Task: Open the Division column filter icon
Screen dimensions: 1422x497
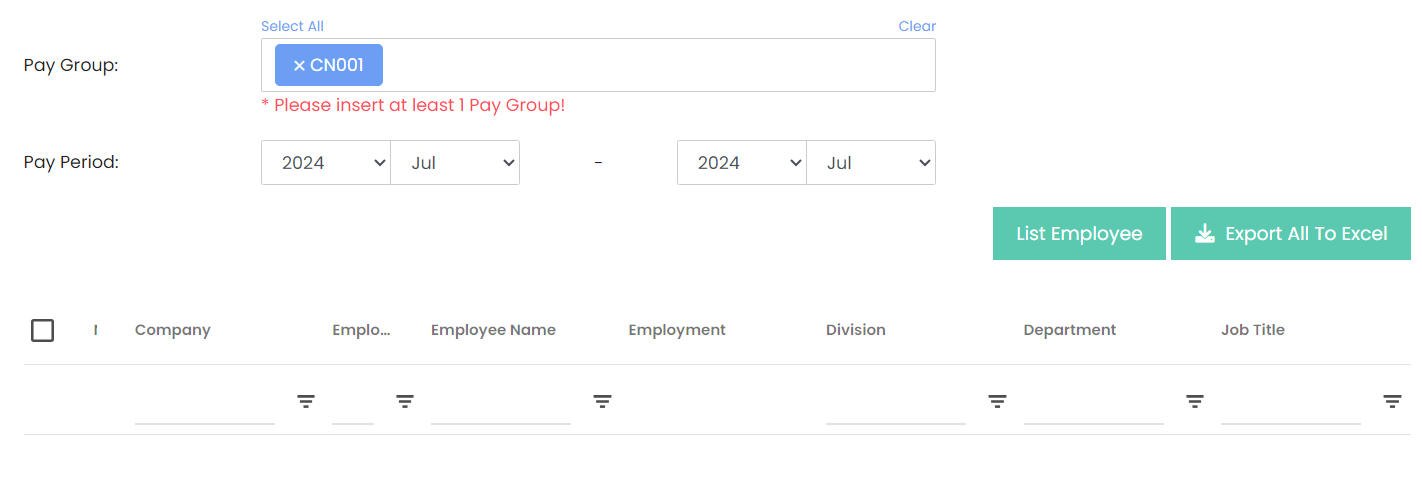Action: [997, 401]
